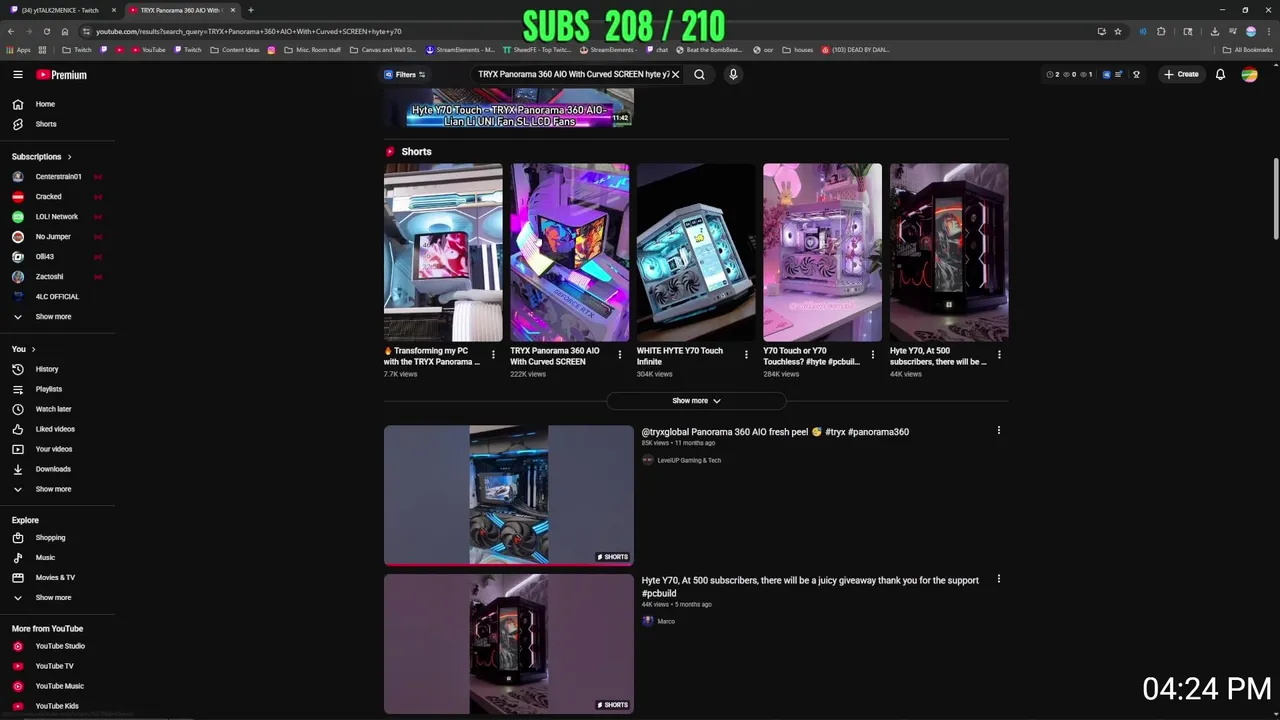This screenshot has width=1280, height=720.
Task: Open the All Bookmarks folder
Action: (x=1248, y=49)
